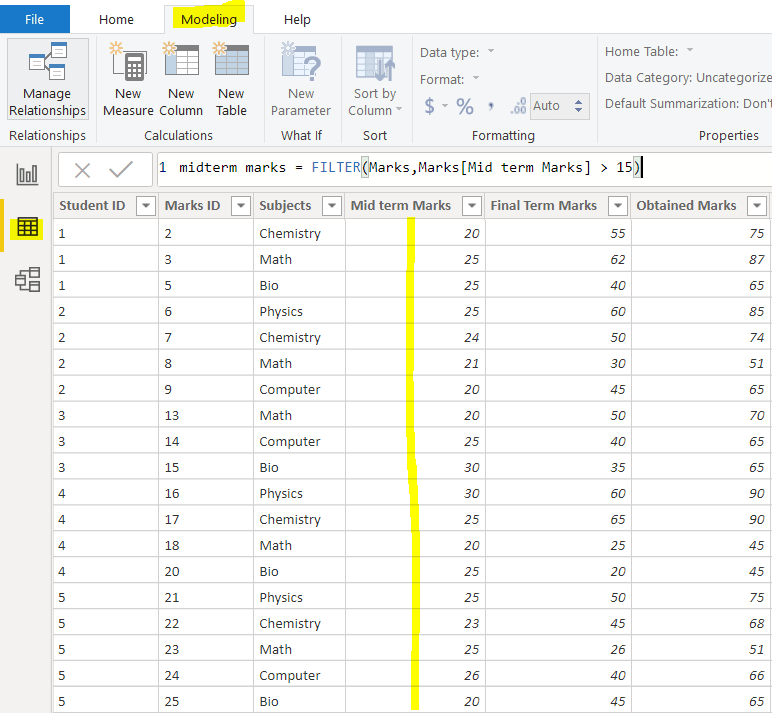Open Default Summarization dropdown
772x713 pixels.
point(688,104)
